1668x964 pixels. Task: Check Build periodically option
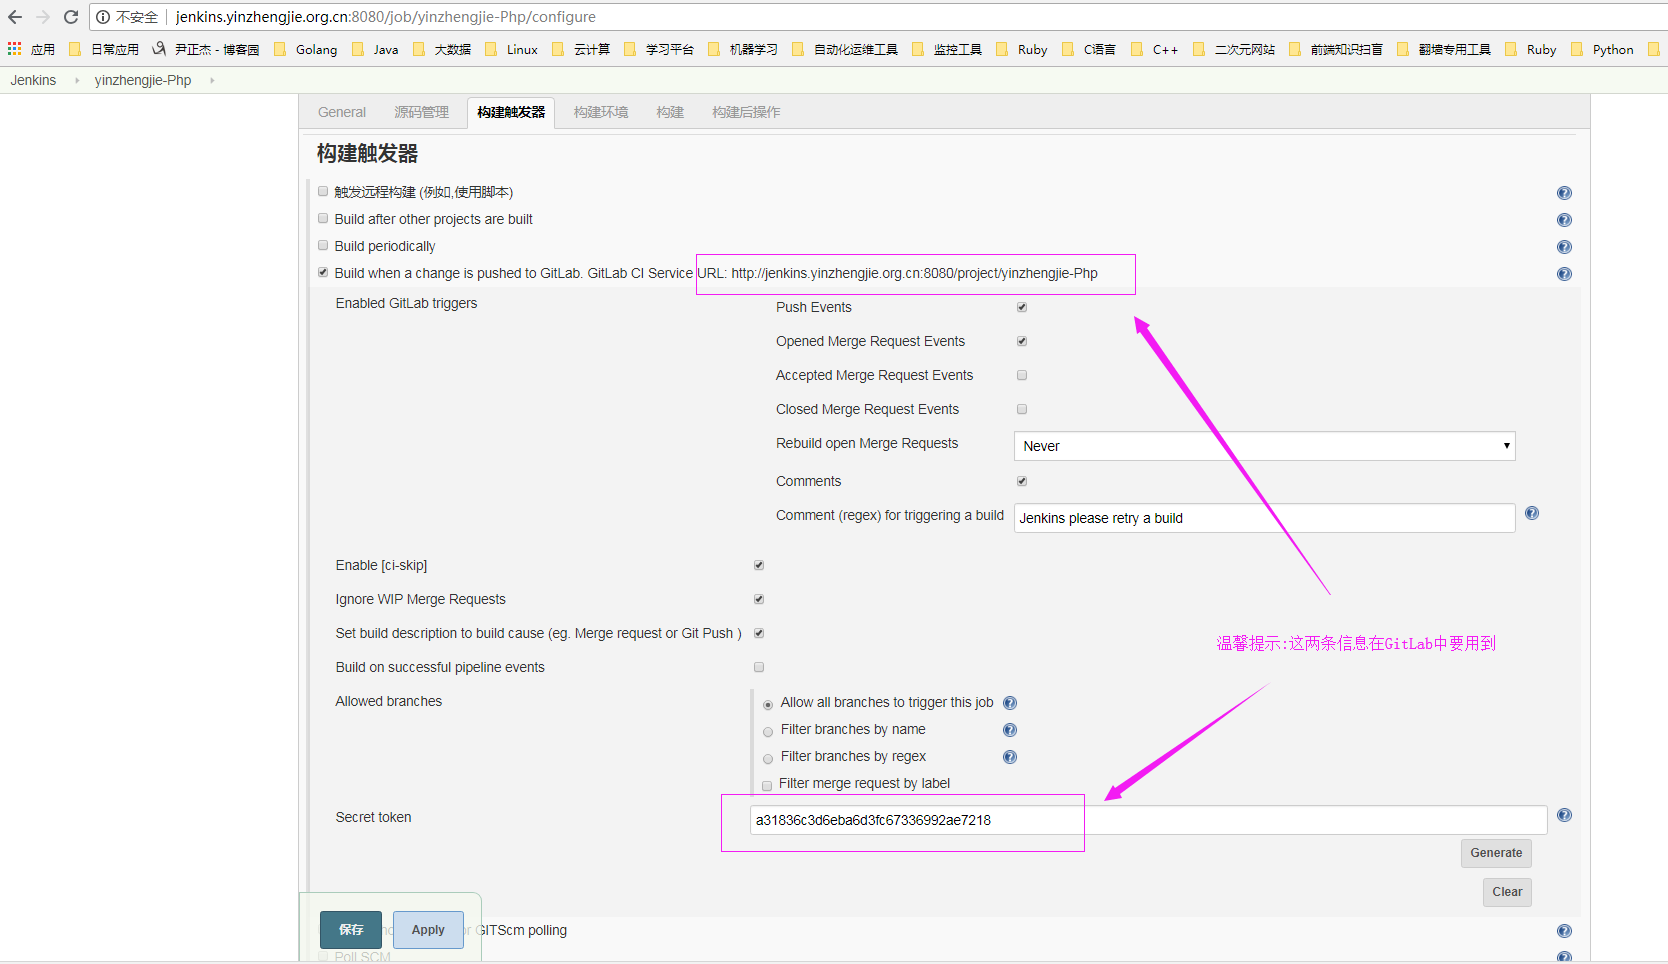[x=323, y=245]
